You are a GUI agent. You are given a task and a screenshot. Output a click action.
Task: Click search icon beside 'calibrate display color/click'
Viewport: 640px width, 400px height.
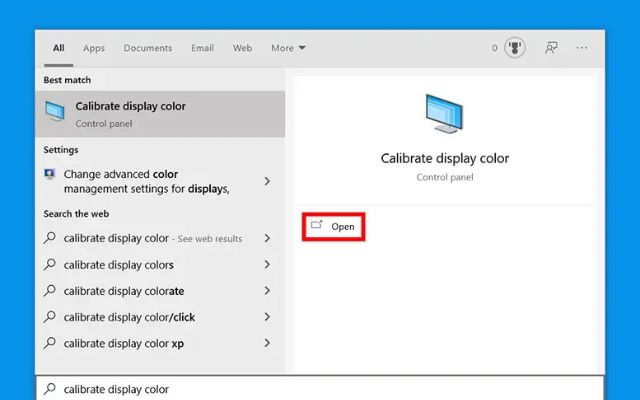coord(49,317)
